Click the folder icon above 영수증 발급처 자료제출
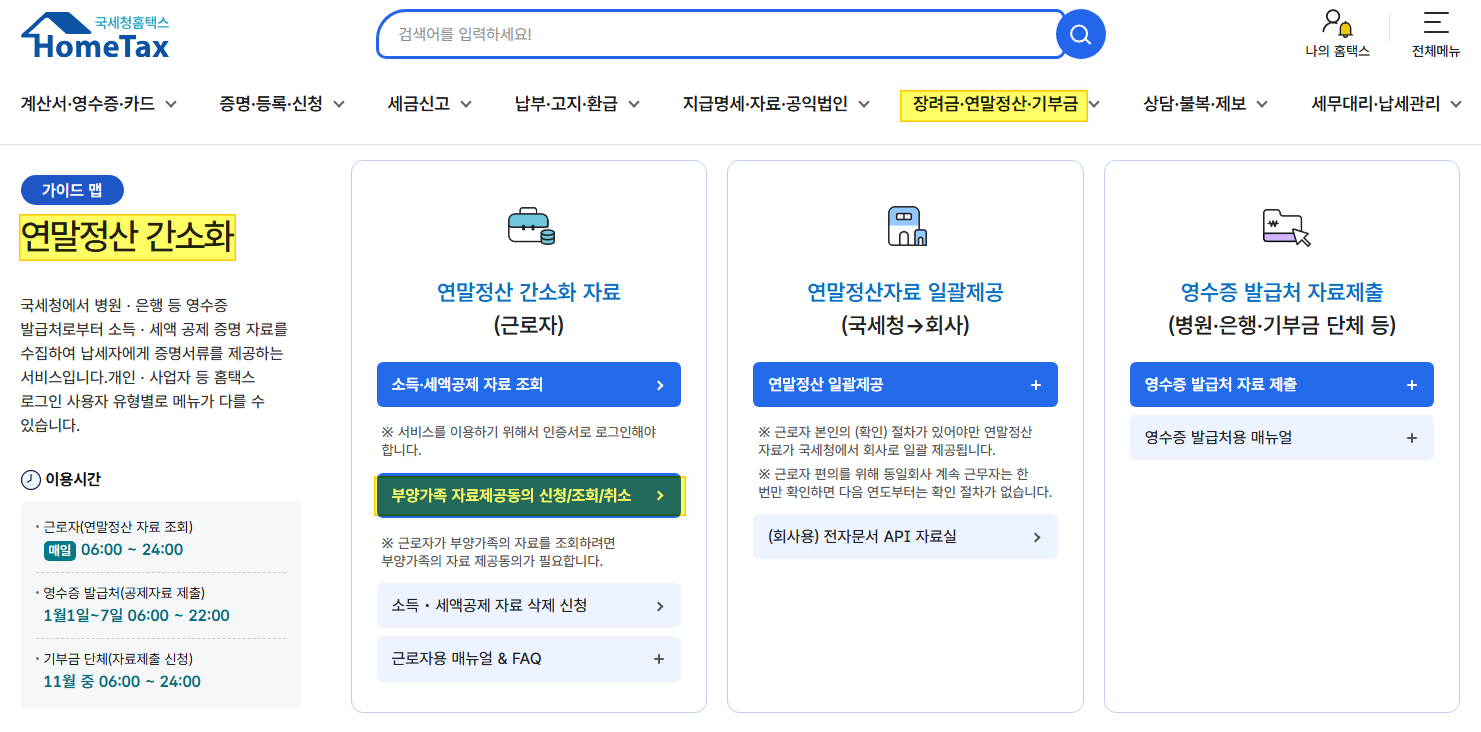Screen dimensions: 1481x732 [1285, 228]
